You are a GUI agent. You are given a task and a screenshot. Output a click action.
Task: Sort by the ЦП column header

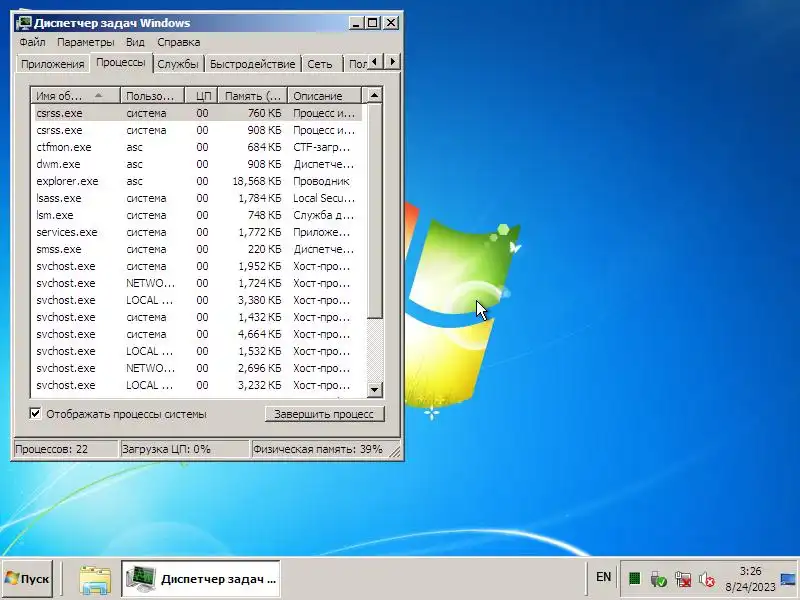202,96
